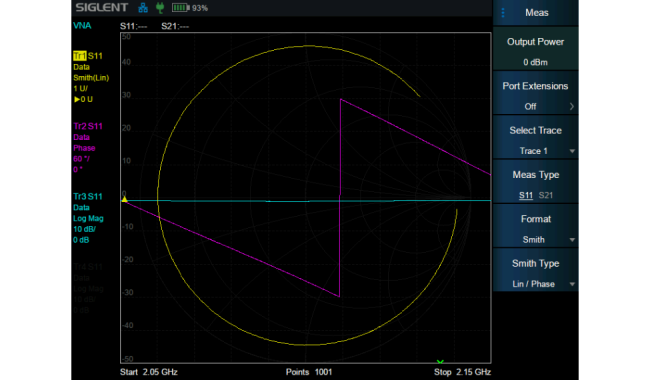Select S21 as measurement type
The image size is (650, 380).
(x=546, y=195)
